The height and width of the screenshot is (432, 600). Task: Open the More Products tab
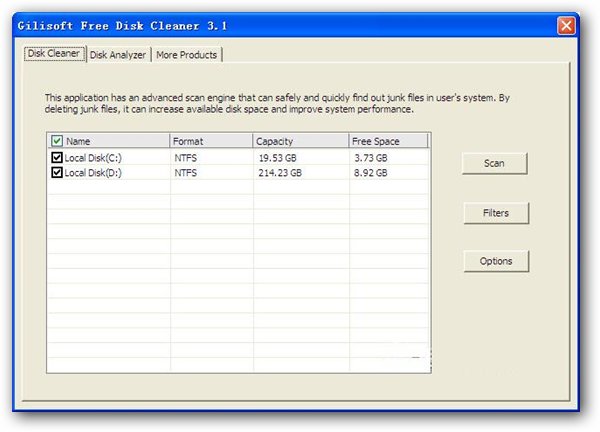click(x=186, y=55)
